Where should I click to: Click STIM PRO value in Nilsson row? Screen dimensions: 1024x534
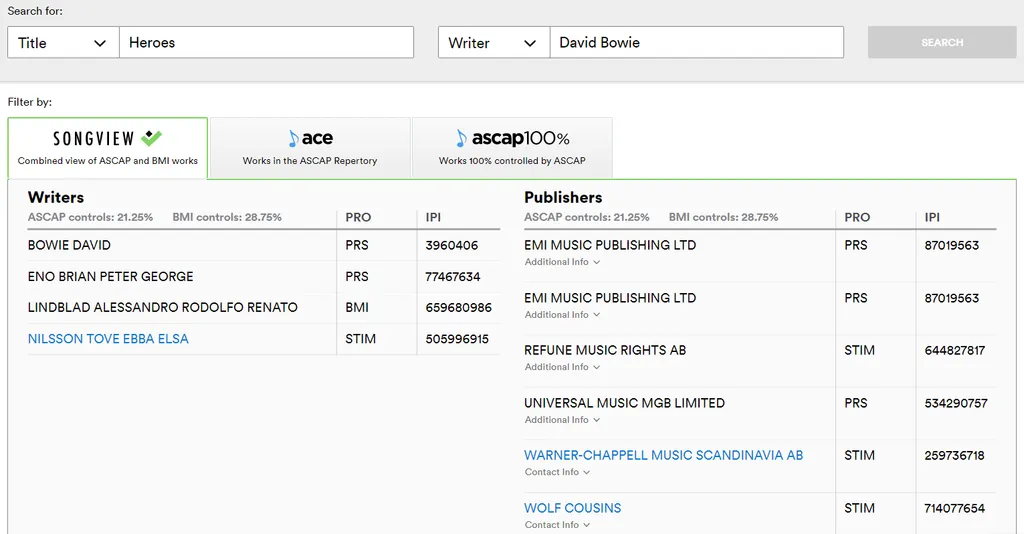[x=360, y=339]
